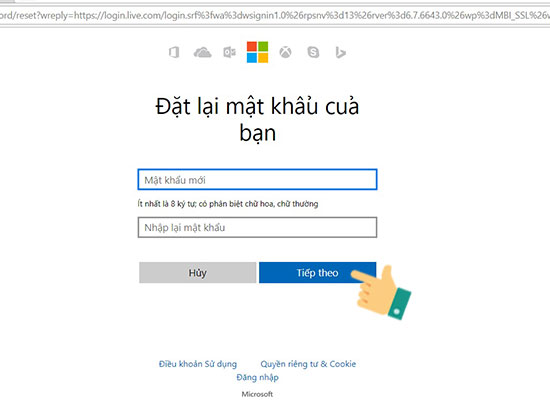550x400 pixels.
Task: Click the Microsoft four-color logo
Action: pyautogui.click(x=257, y=52)
